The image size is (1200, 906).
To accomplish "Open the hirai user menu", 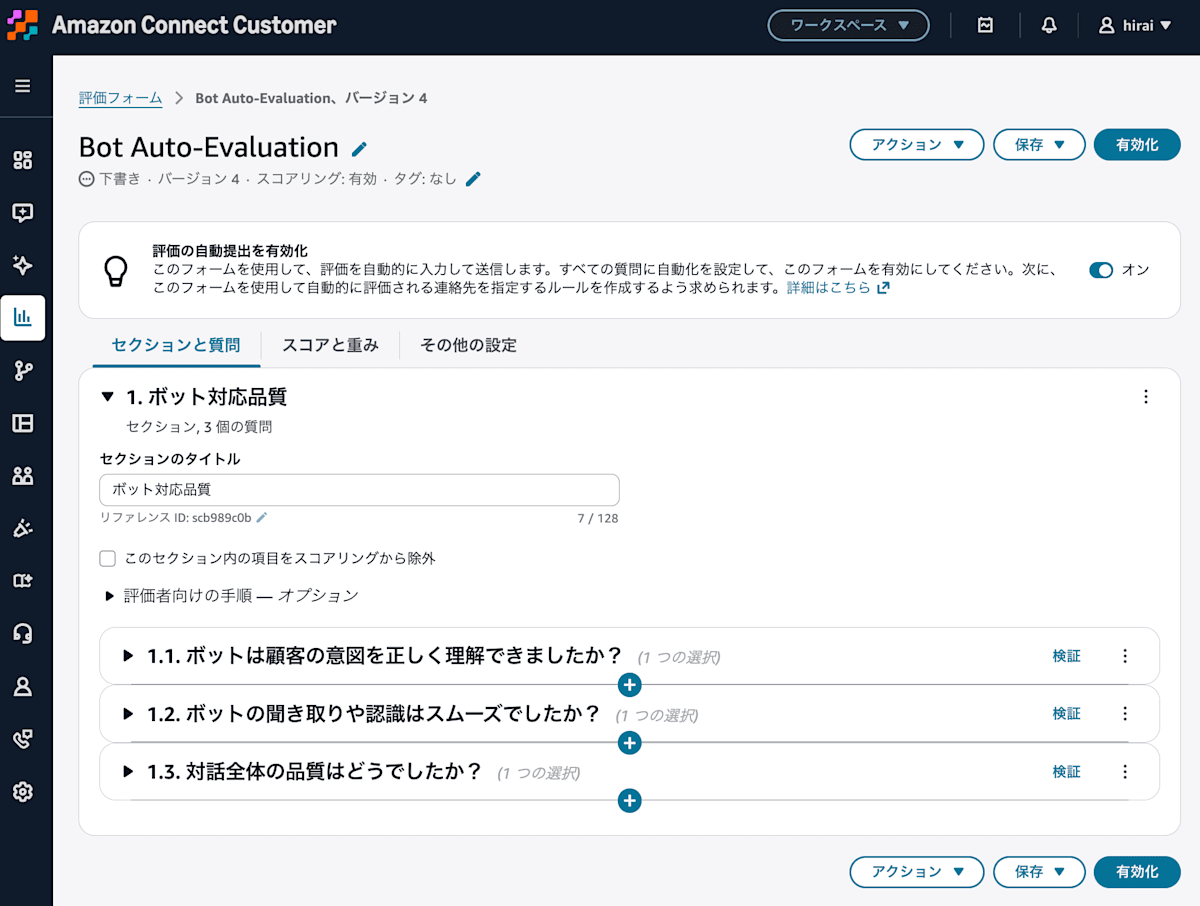I will (x=1135, y=26).
